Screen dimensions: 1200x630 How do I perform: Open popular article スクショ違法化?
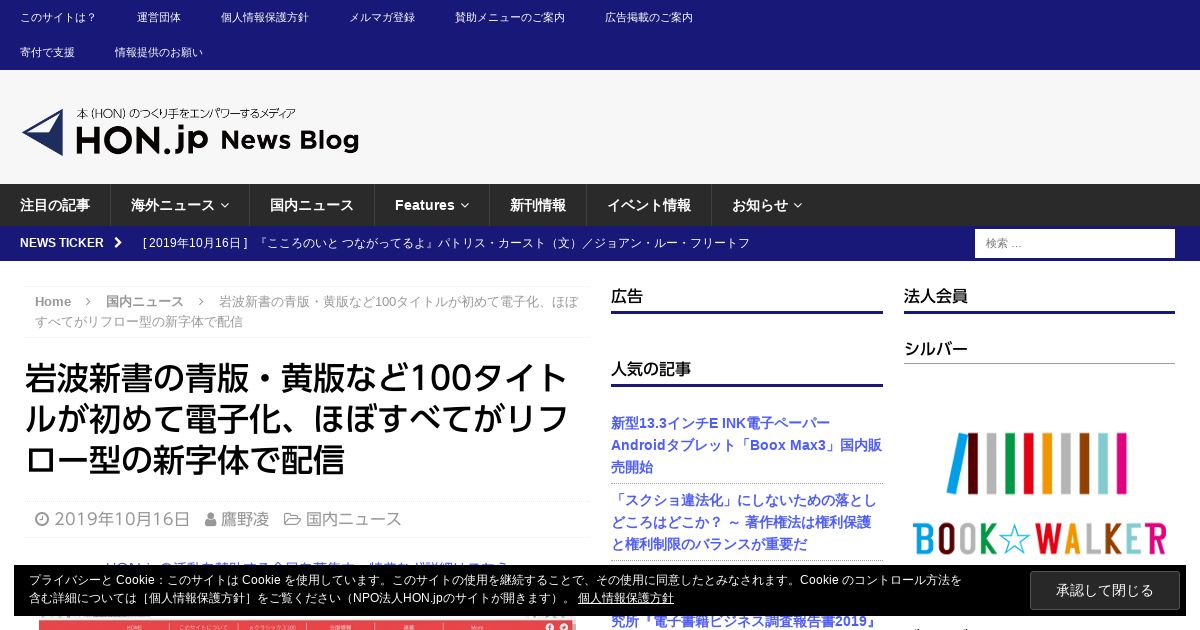point(744,522)
